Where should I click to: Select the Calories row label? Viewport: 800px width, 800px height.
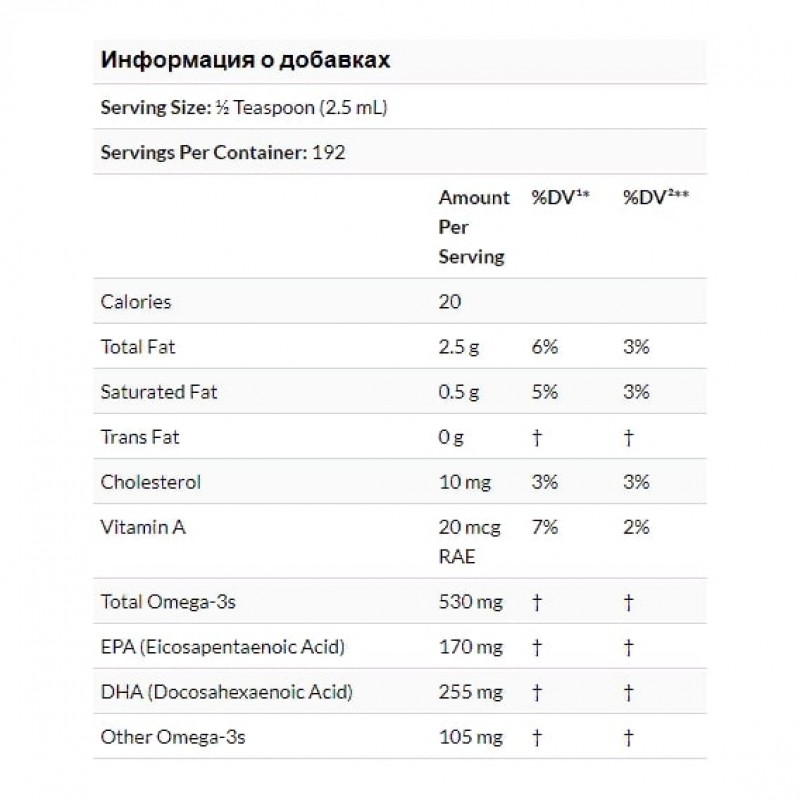tap(136, 301)
